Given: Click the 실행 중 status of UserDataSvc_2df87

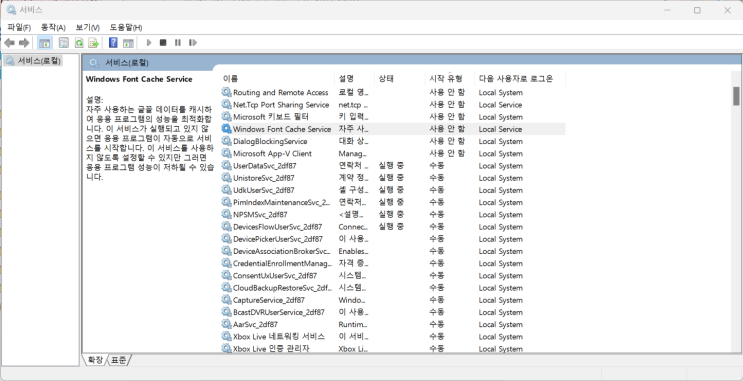Looking at the screenshot, I should tap(391, 165).
